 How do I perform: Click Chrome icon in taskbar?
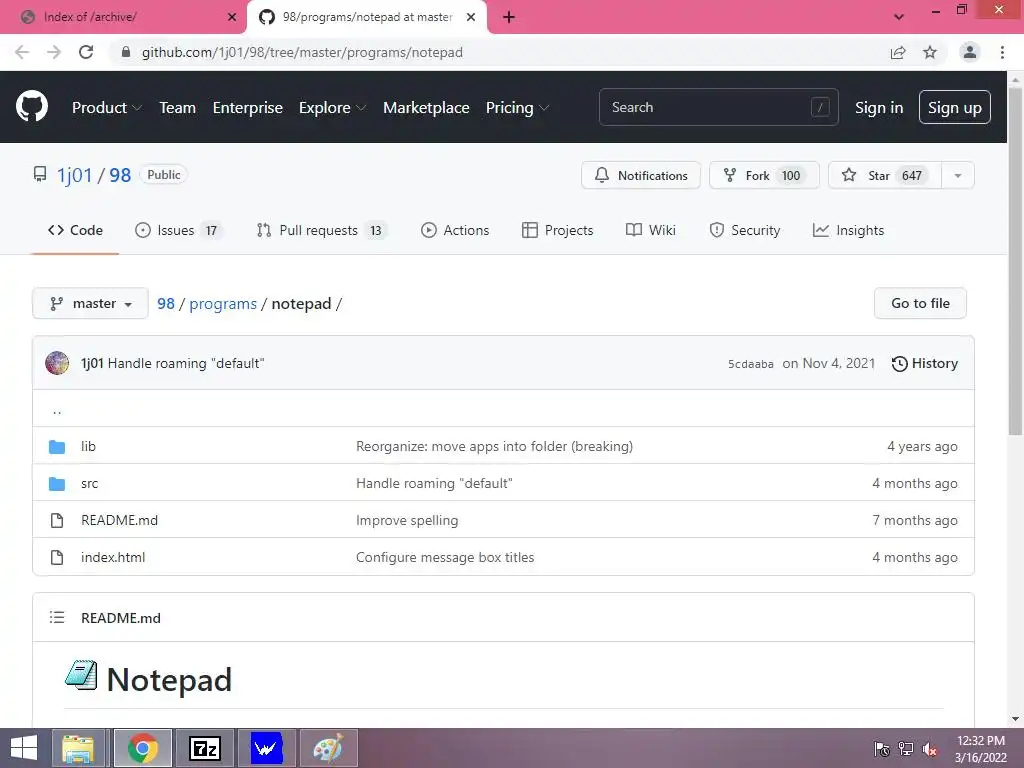coord(142,748)
